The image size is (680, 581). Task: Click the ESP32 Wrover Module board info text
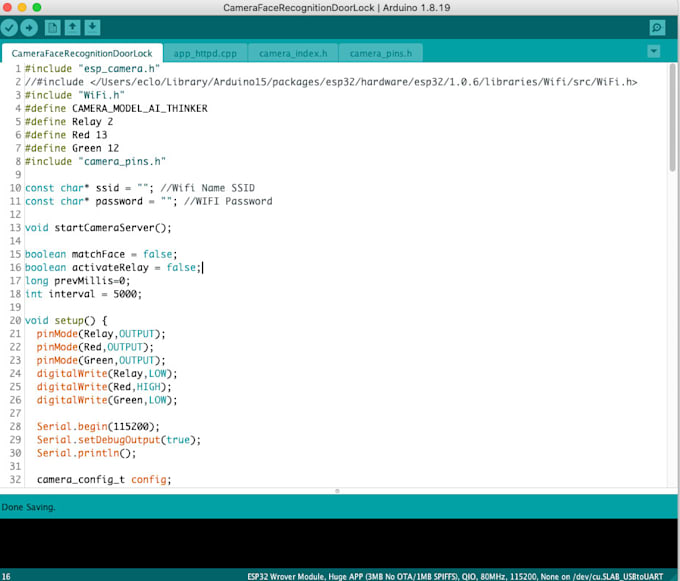point(455,576)
